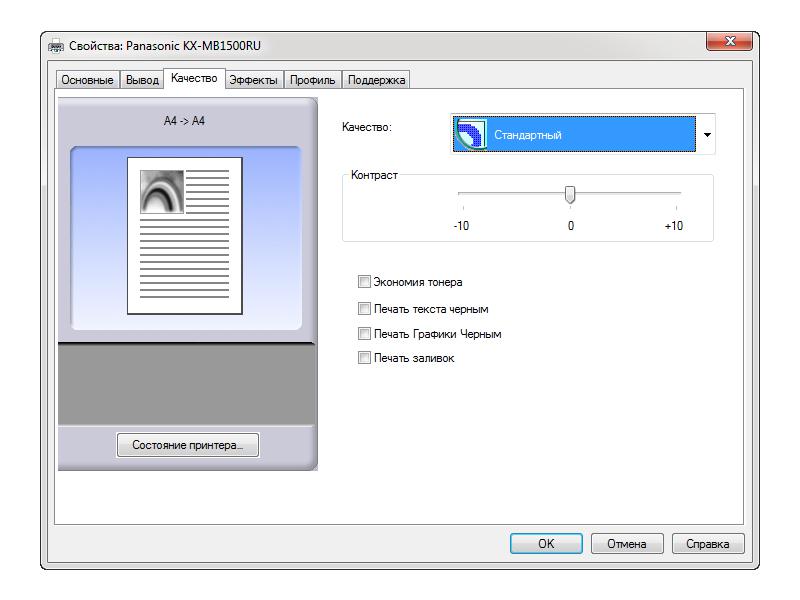The image size is (800, 600).
Task: Toggle Печать Графики Черным checkbox
Action: (364, 334)
